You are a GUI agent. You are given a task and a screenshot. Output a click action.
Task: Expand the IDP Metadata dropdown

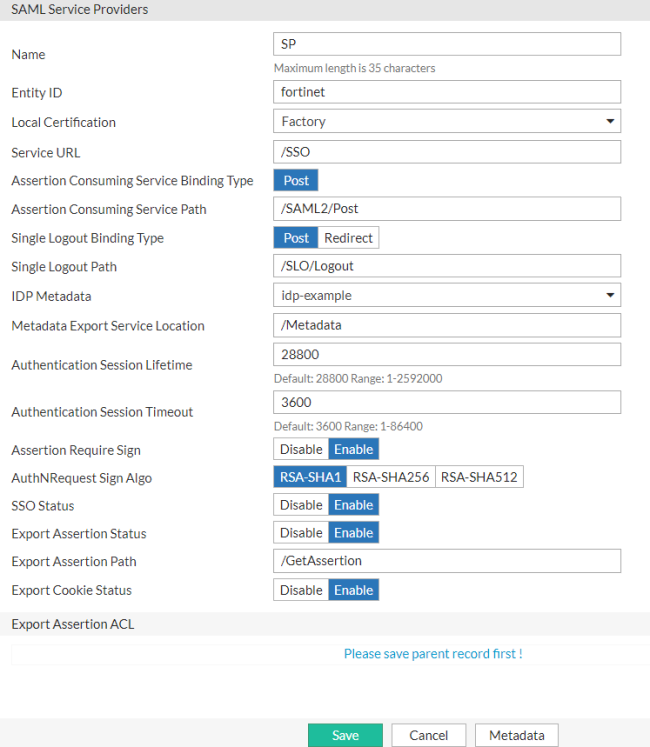(x=446, y=296)
